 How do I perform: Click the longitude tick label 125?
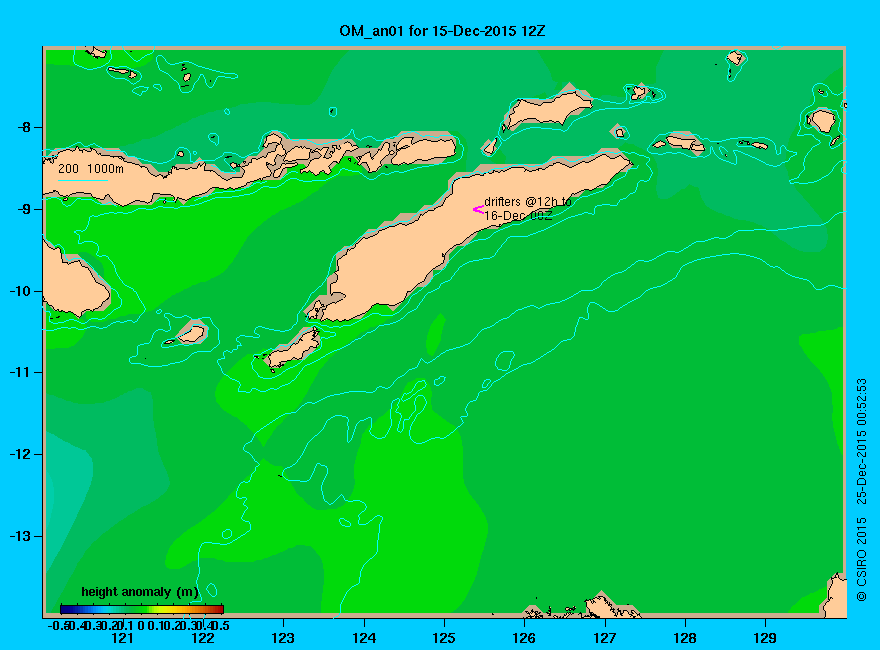444,638
